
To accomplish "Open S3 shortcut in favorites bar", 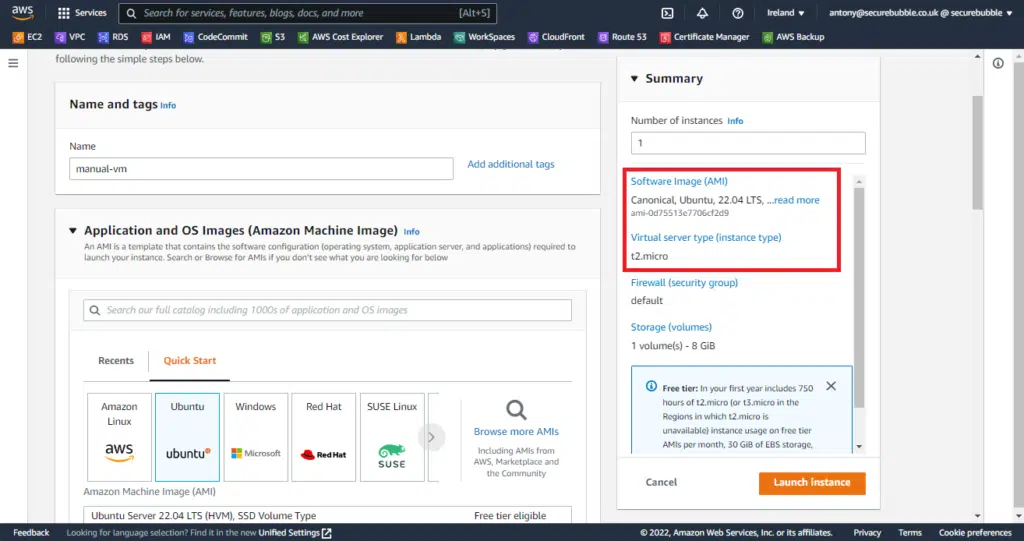I will [x=273, y=37].
